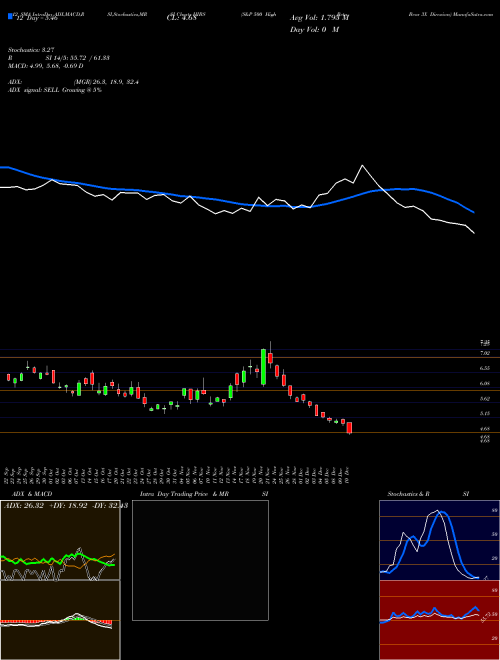Click the 5.15 price axis label
This screenshot has width=500, height=660.
tap(484, 414)
